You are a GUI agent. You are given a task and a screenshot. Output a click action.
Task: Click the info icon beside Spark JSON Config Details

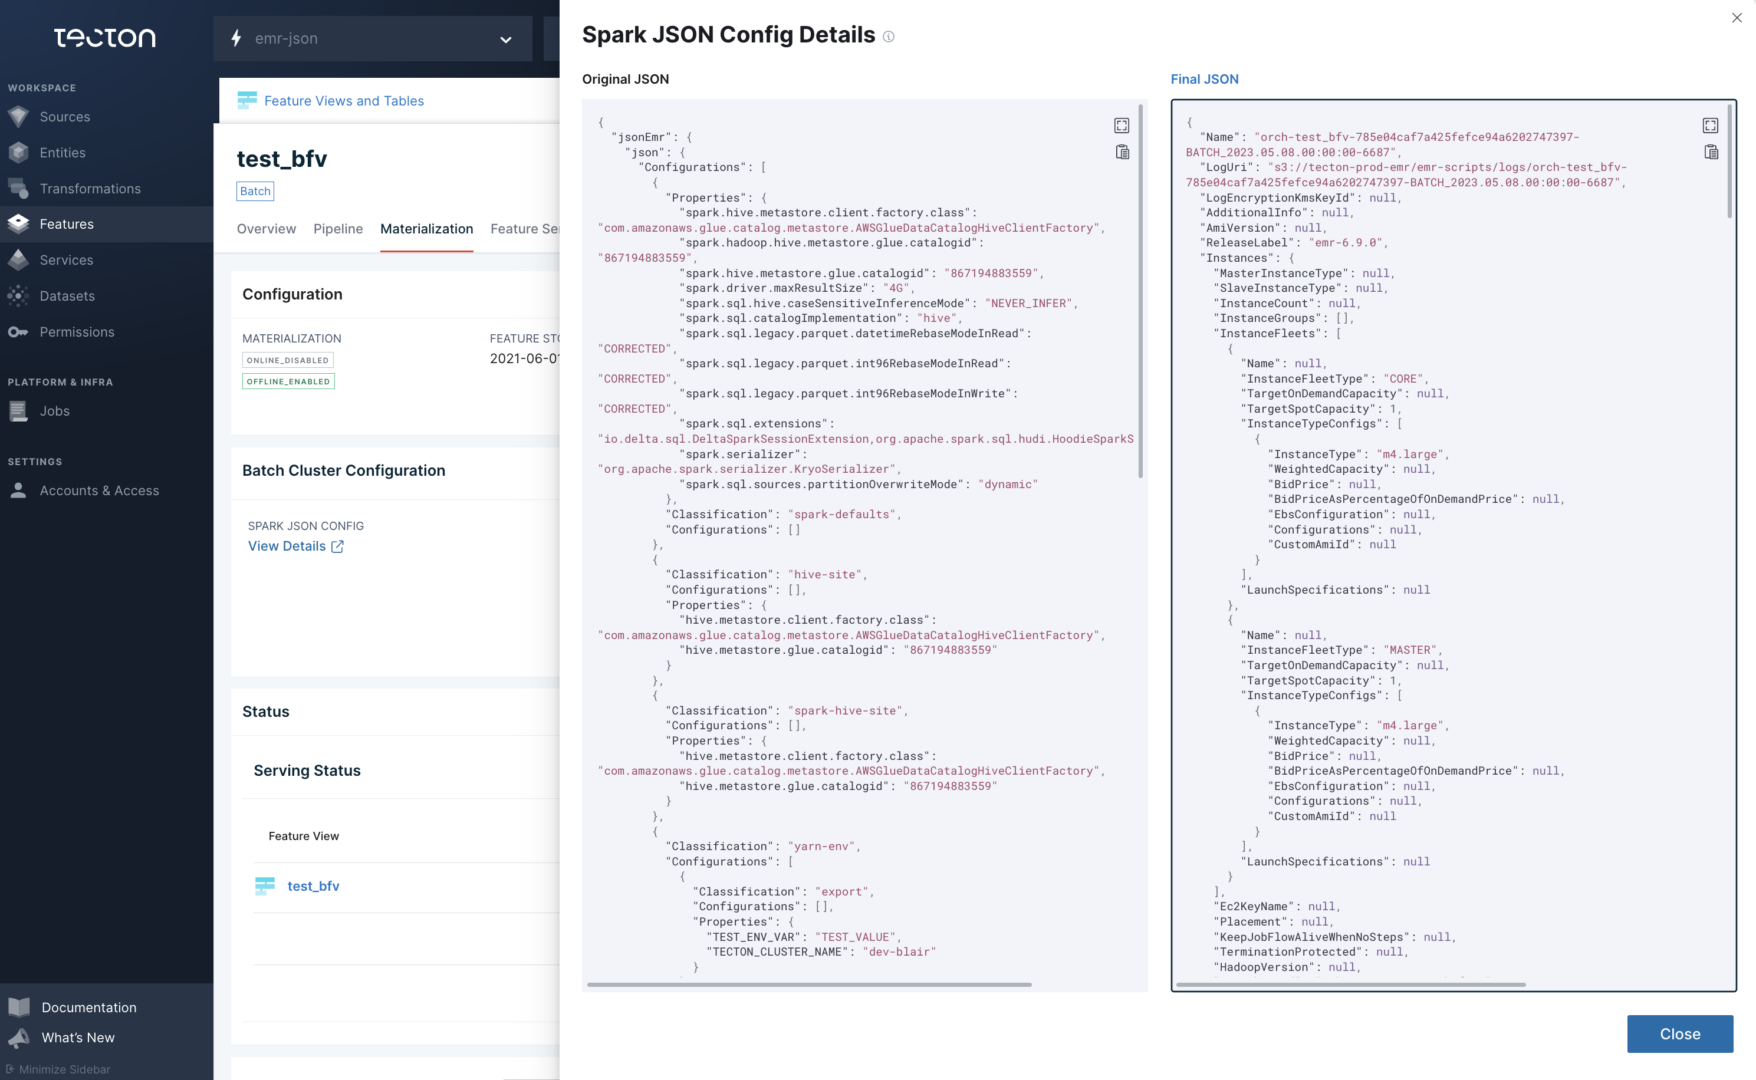(x=888, y=36)
